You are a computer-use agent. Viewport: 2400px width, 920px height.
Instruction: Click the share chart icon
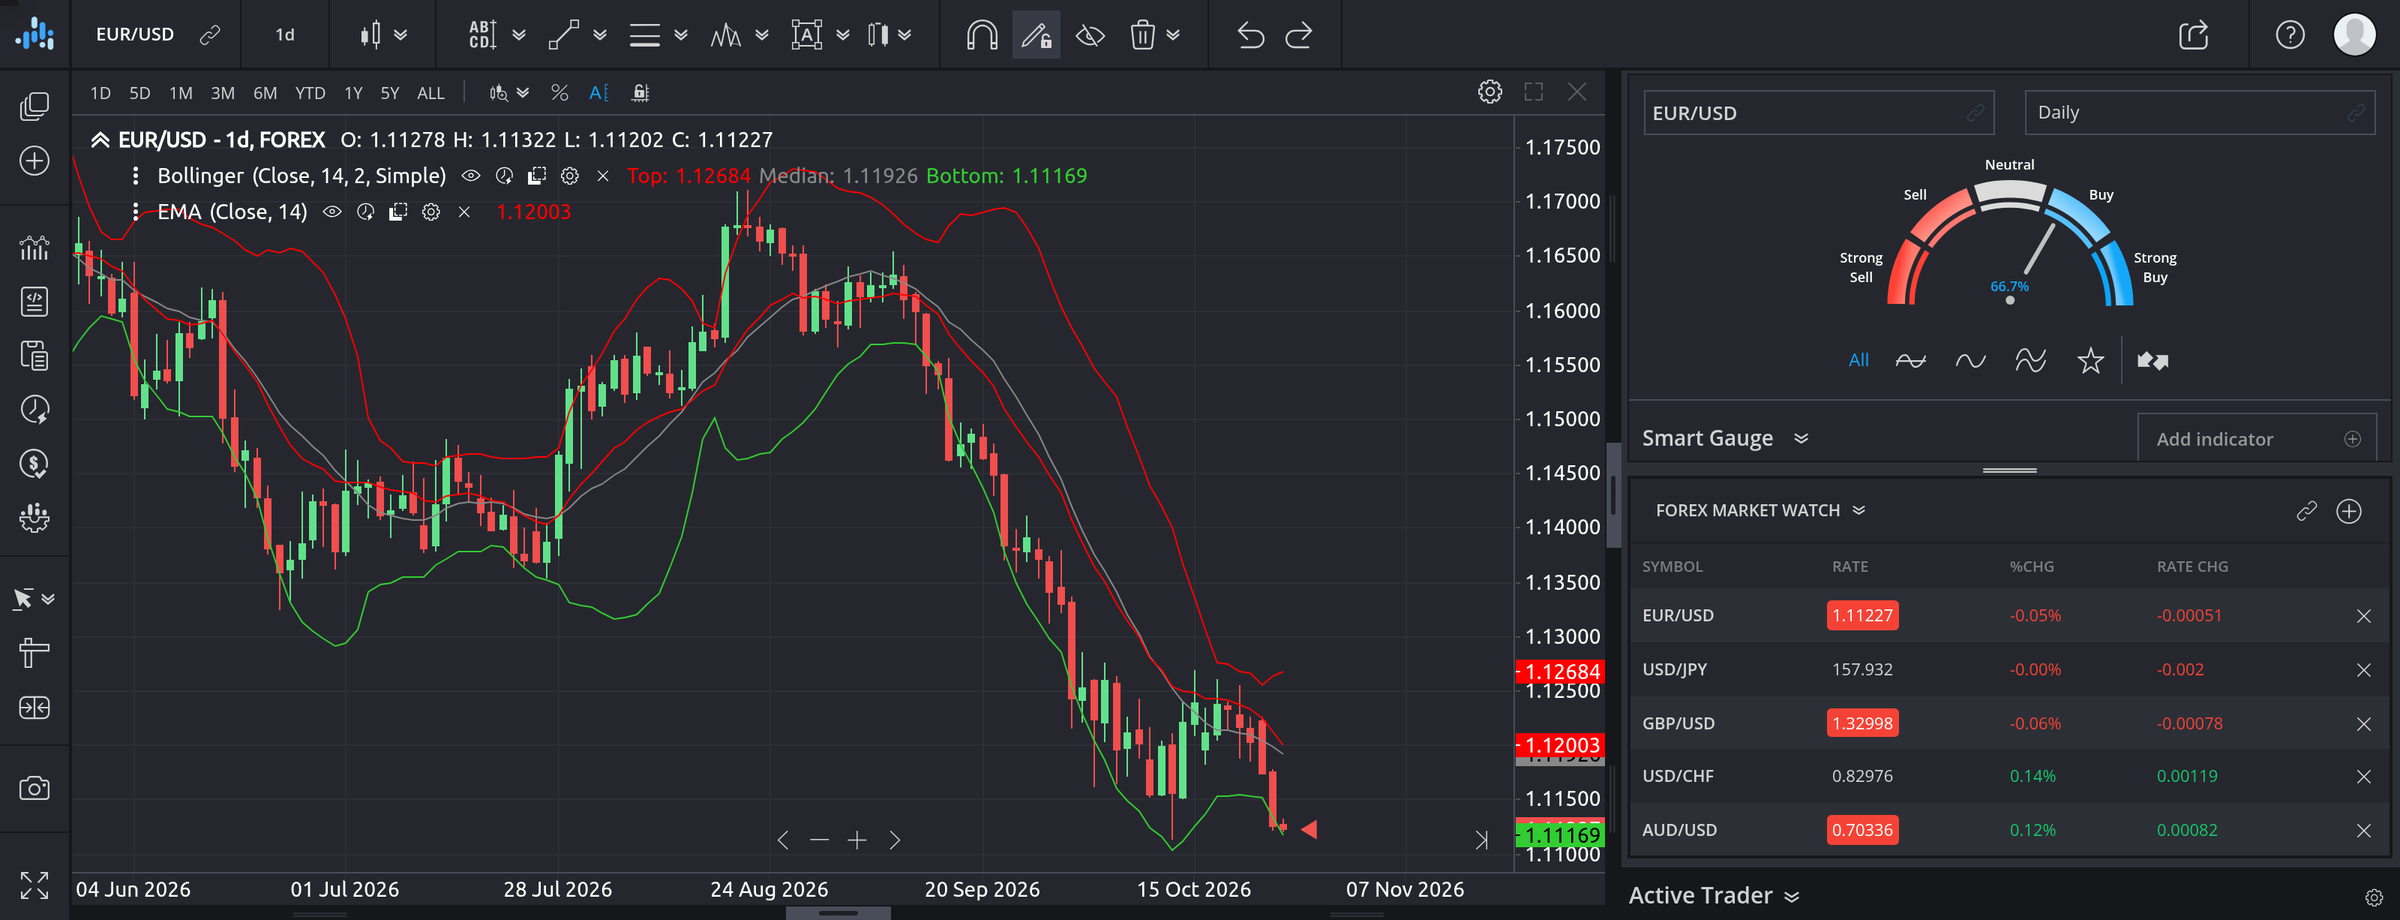click(2193, 35)
